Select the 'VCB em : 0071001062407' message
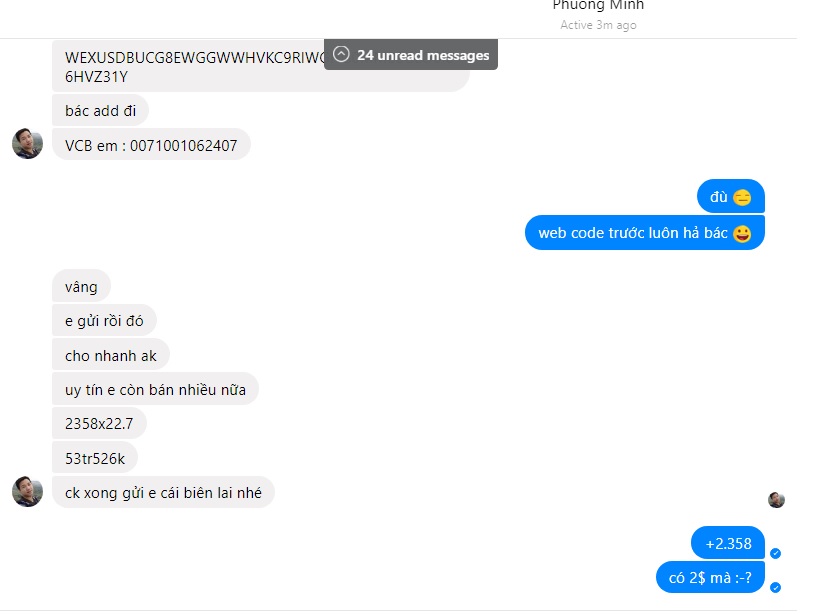Image resolution: width=826 pixels, height=614 pixels. click(x=151, y=145)
